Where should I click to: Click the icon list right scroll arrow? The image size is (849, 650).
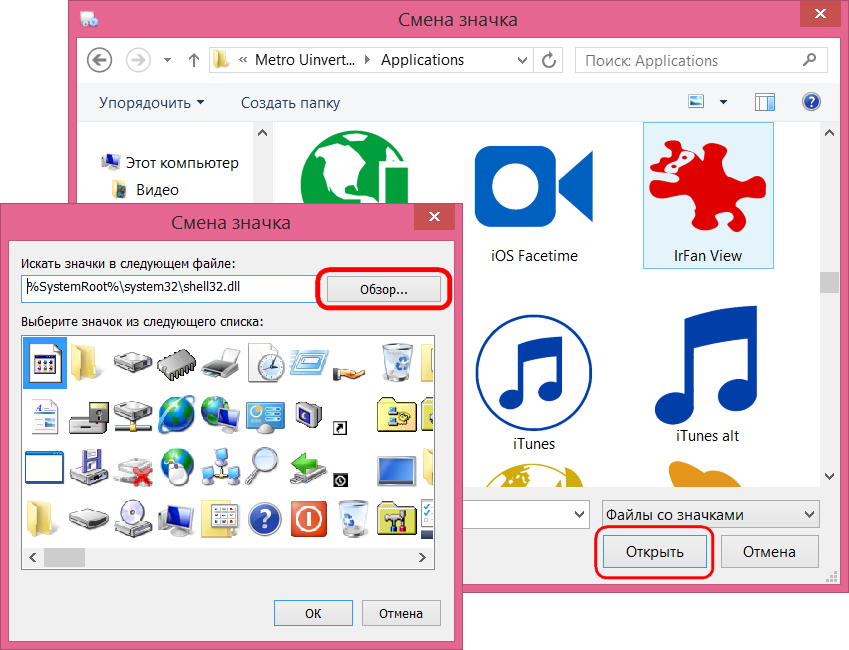pos(422,557)
